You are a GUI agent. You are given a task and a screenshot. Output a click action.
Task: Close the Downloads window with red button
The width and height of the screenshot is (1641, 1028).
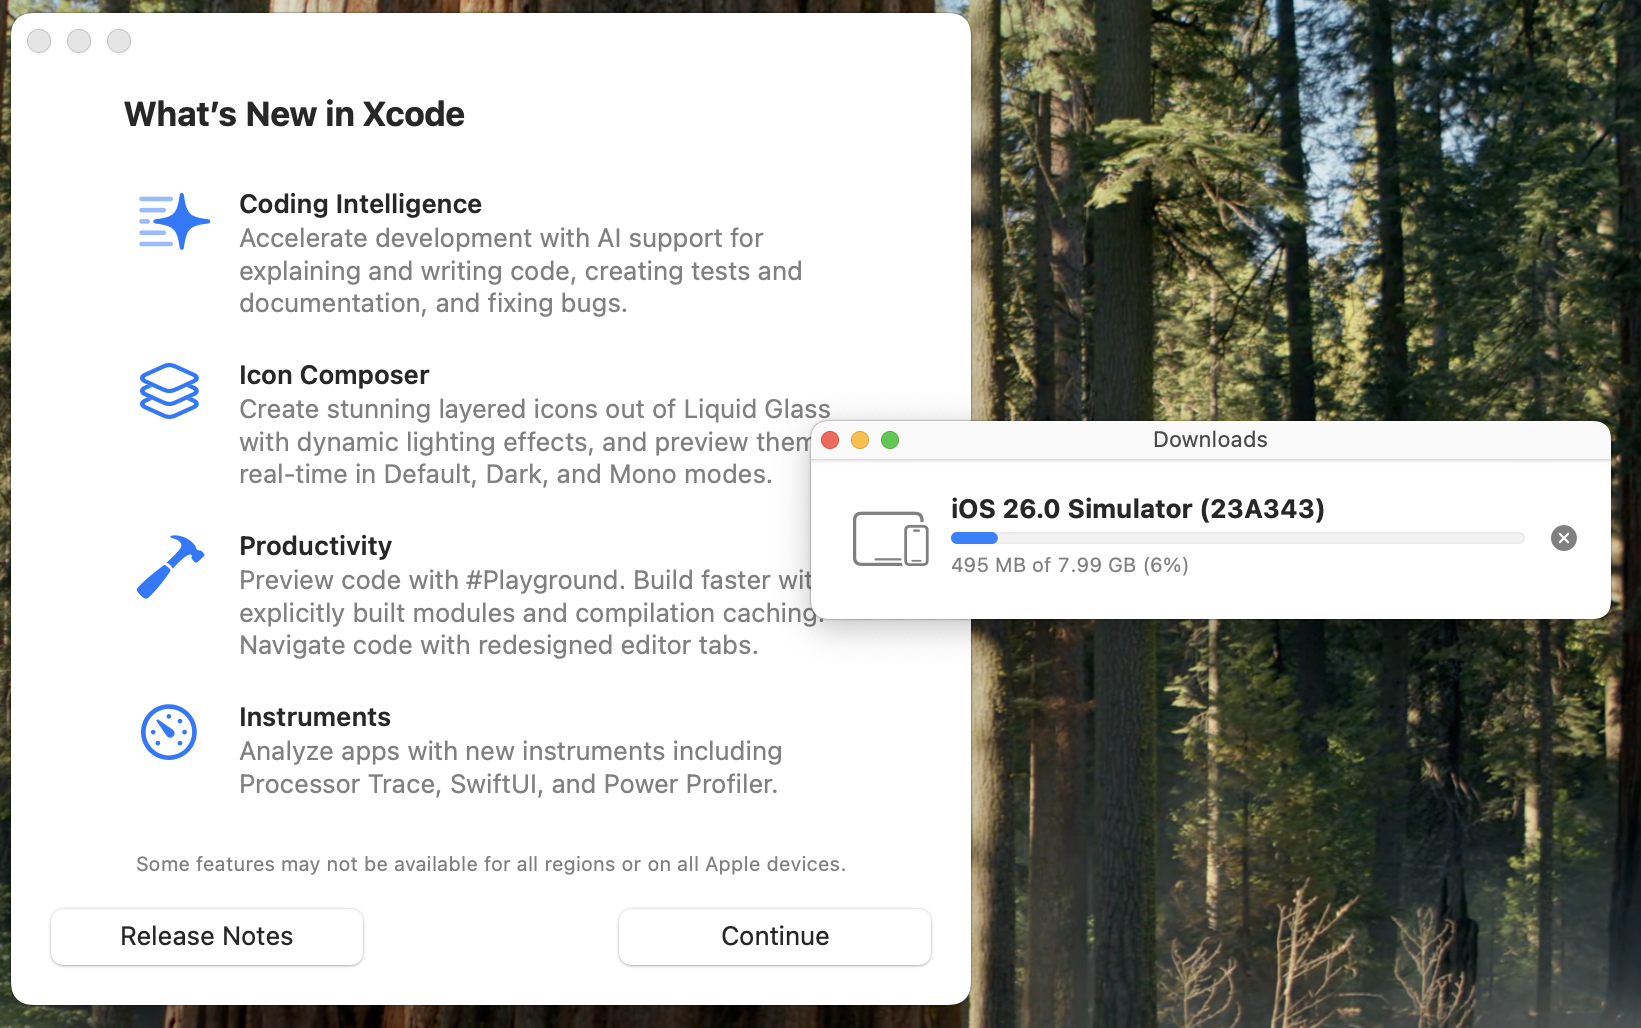[830, 440]
